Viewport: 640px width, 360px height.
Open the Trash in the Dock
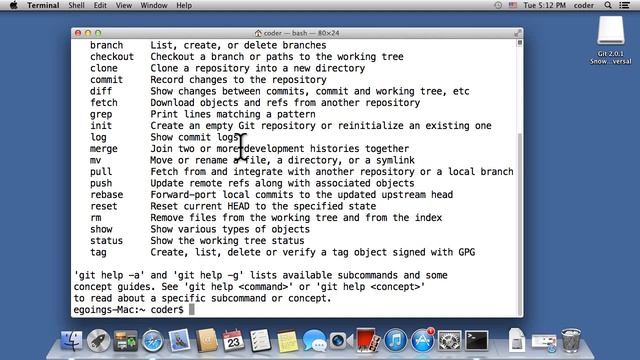click(571, 340)
